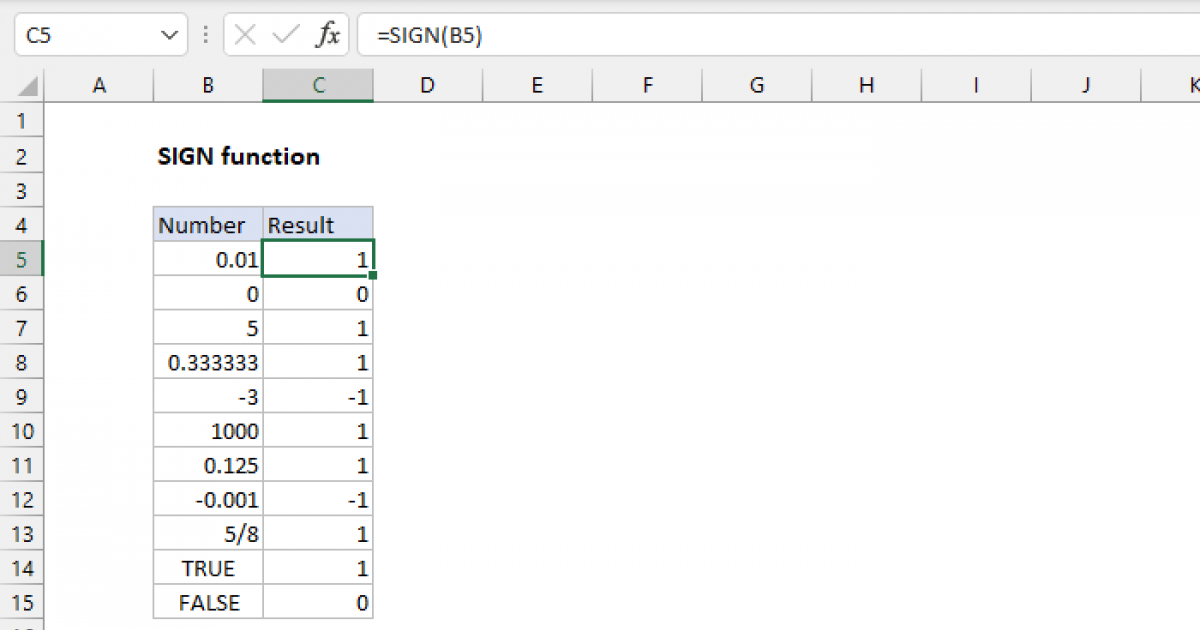Select the cell containing FALSE
The height and width of the screenshot is (630, 1200).
click(x=208, y=603)
